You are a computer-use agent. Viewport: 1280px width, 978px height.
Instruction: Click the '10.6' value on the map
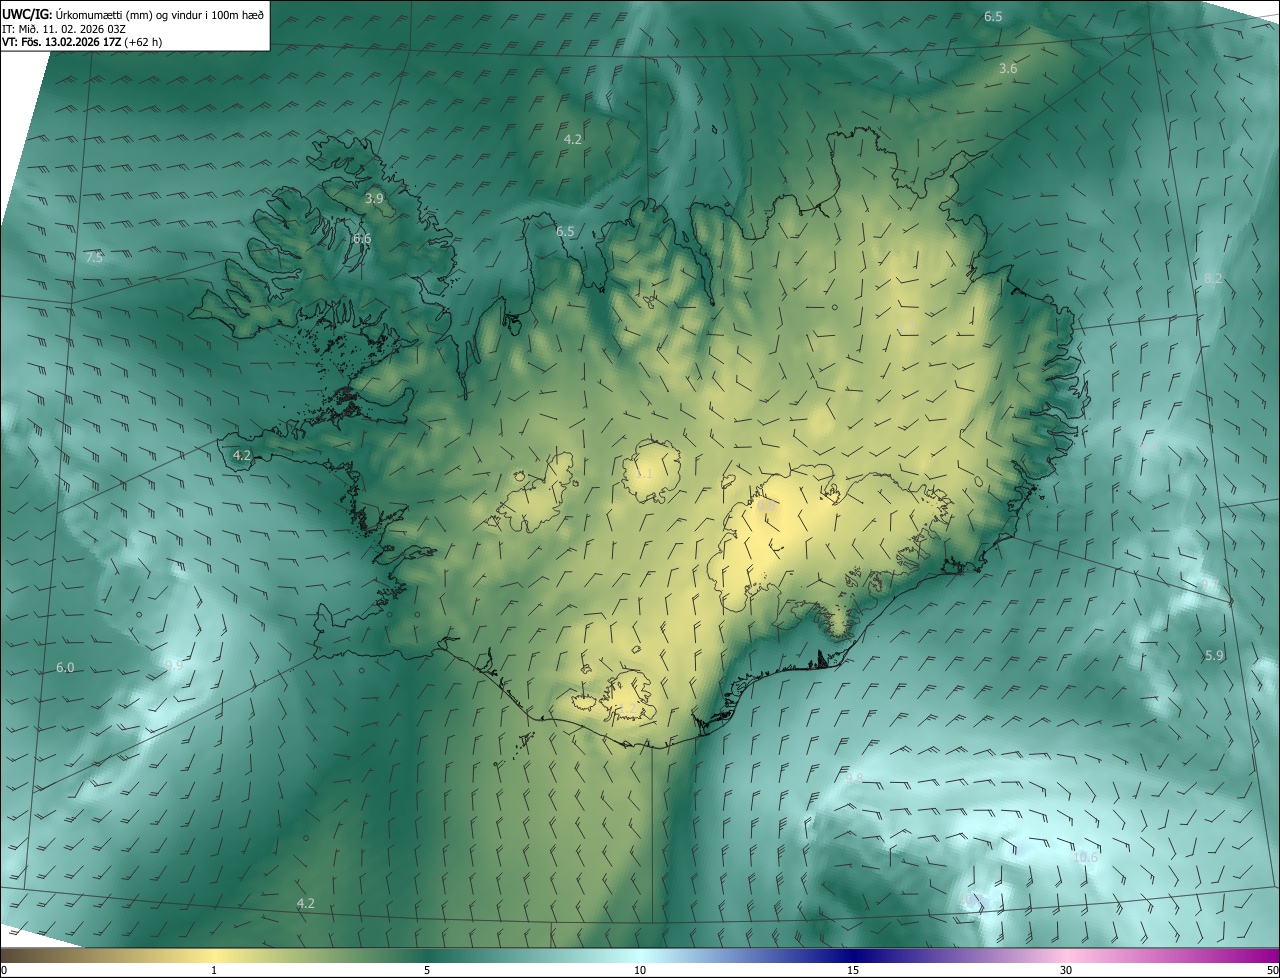1085,857
